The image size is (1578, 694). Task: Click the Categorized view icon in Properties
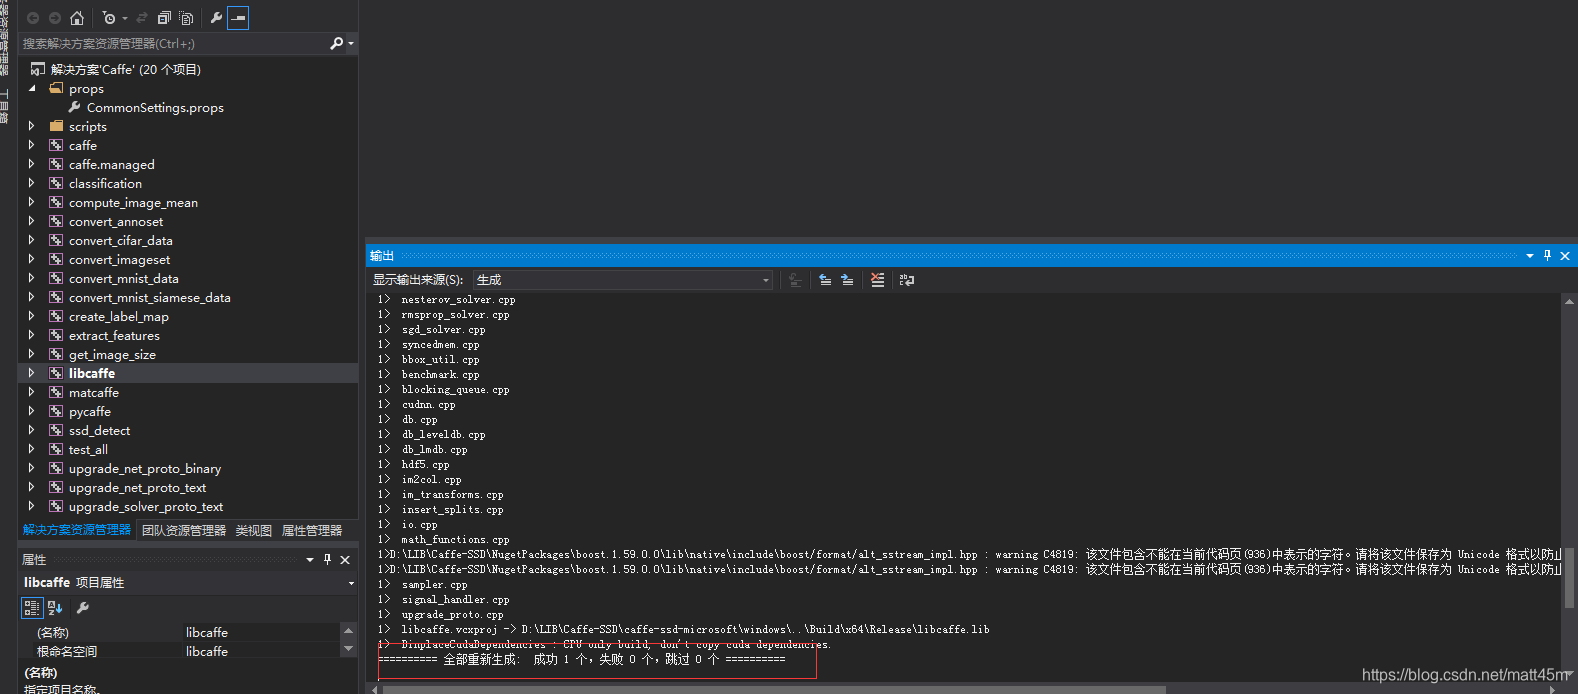tap(31, 607)
